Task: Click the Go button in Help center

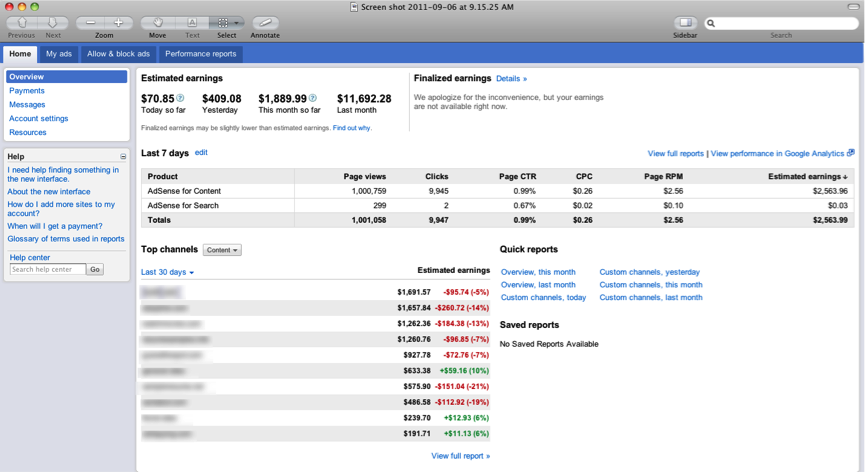Action: click(95, 269)
